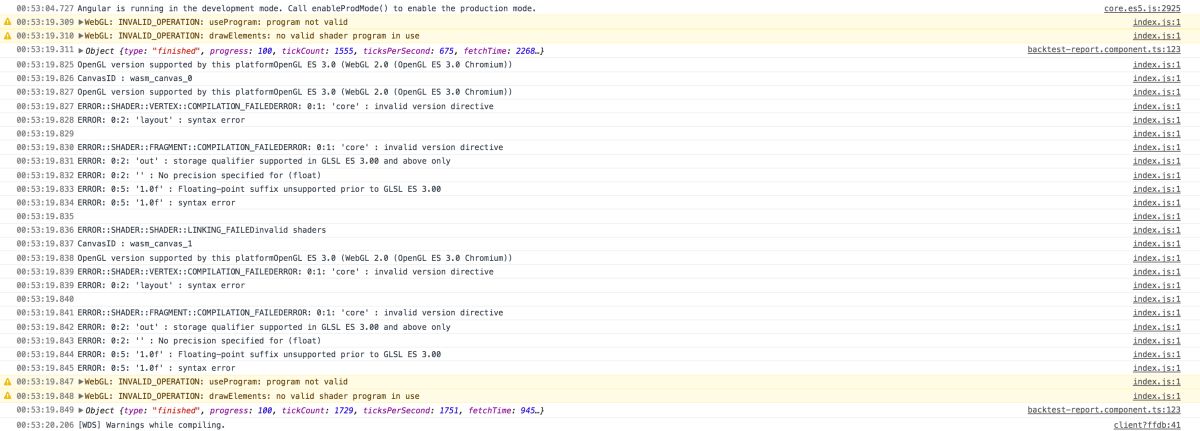Viewport: 1200px width, 431px height.
Task: Open index.js:1 link at 00:53:19.309 warning
Action: coord(1157,21)
